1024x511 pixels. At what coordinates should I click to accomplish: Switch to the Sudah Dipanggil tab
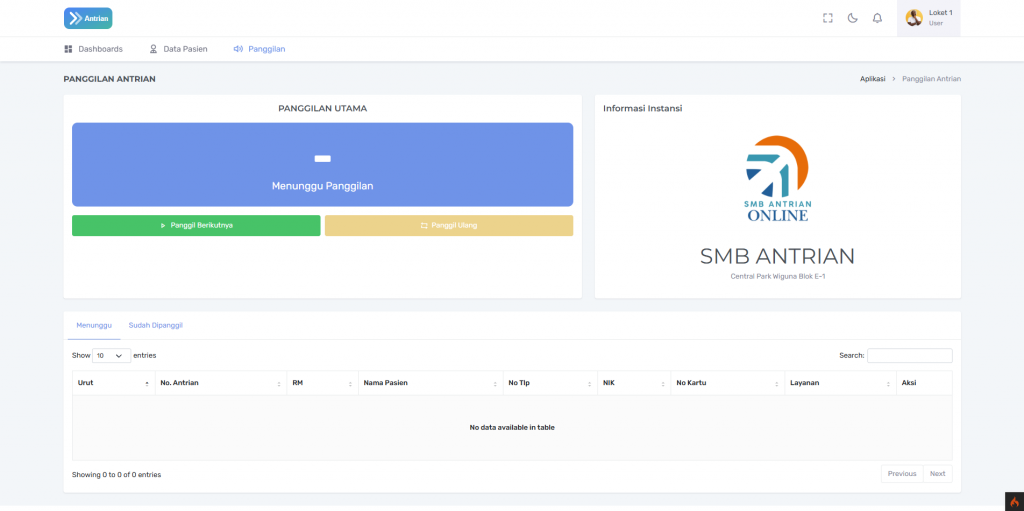tap(155, 325)
